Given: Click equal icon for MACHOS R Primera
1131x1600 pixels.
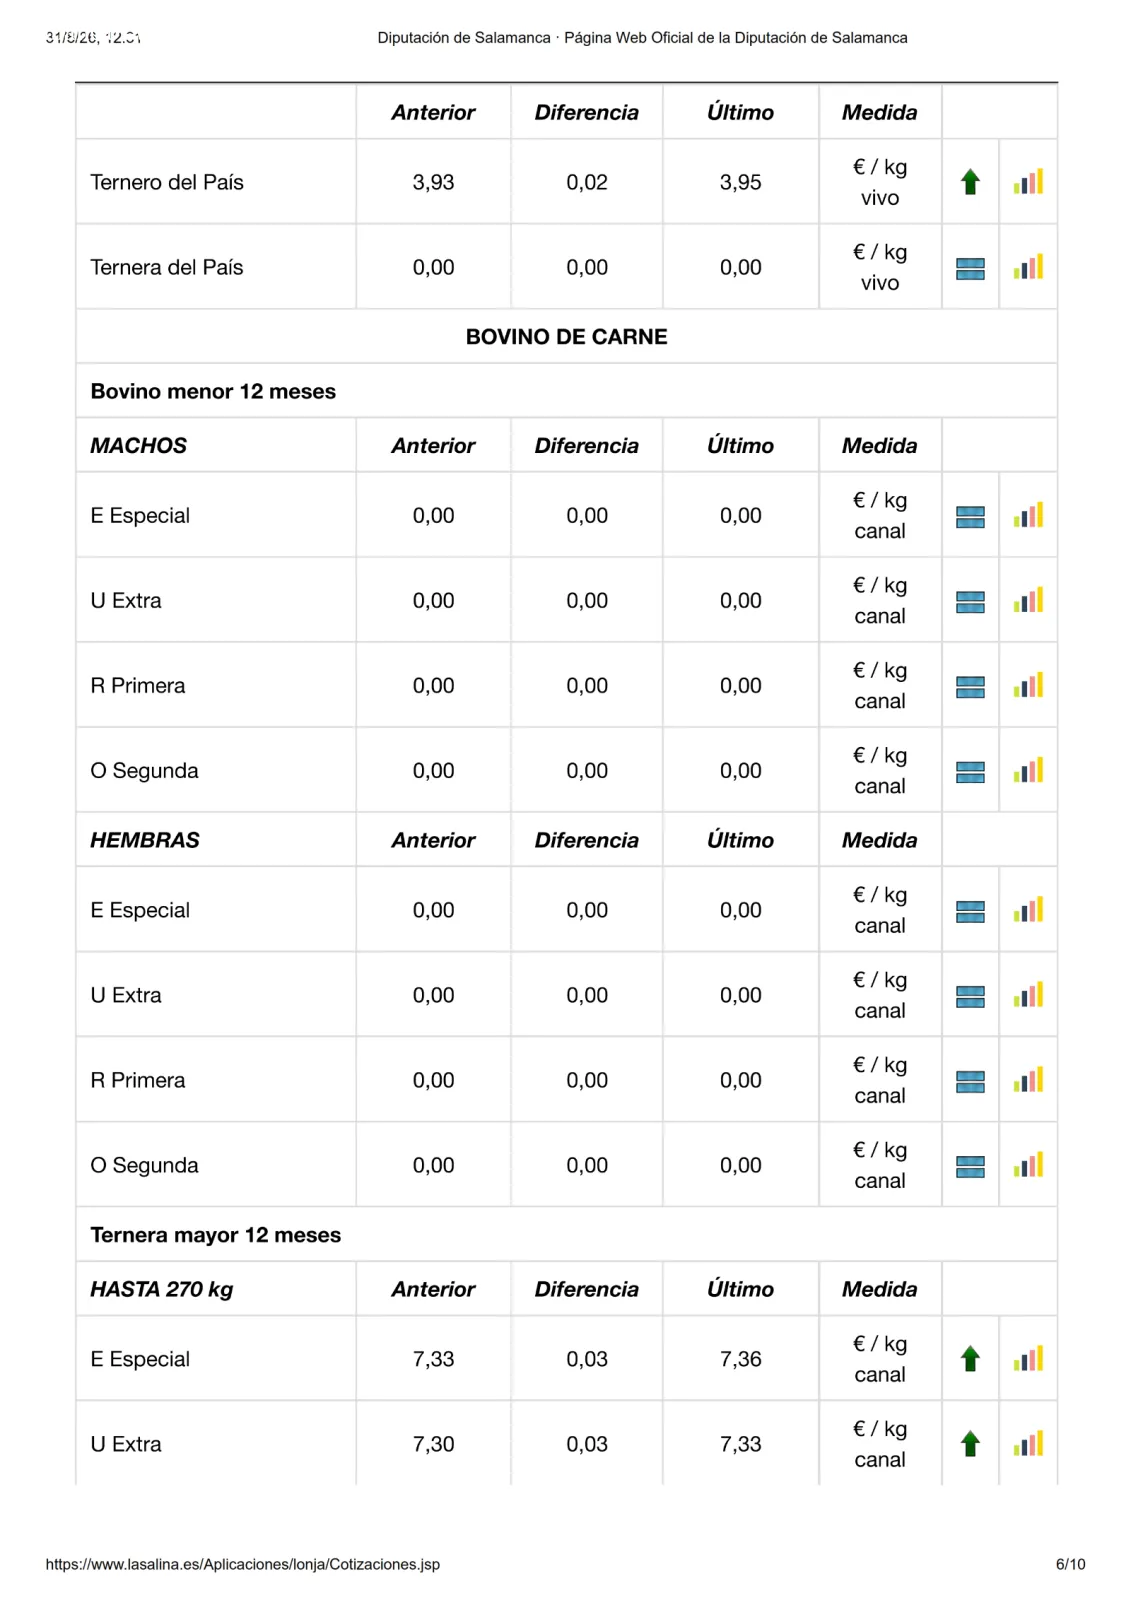Looking at the screenshot, I should click(970, 686).
